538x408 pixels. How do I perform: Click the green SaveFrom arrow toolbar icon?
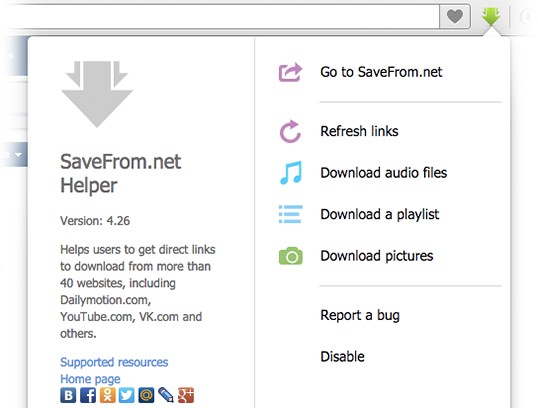pyautogui.click(x=491, y=16)
